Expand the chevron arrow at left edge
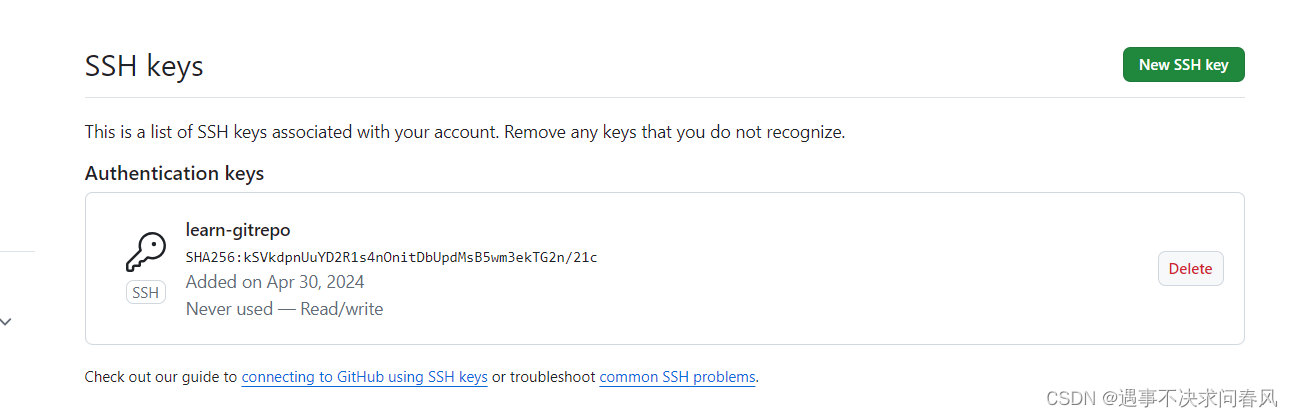The width and height of the screenshot is (1293, 417). point(6,322)
